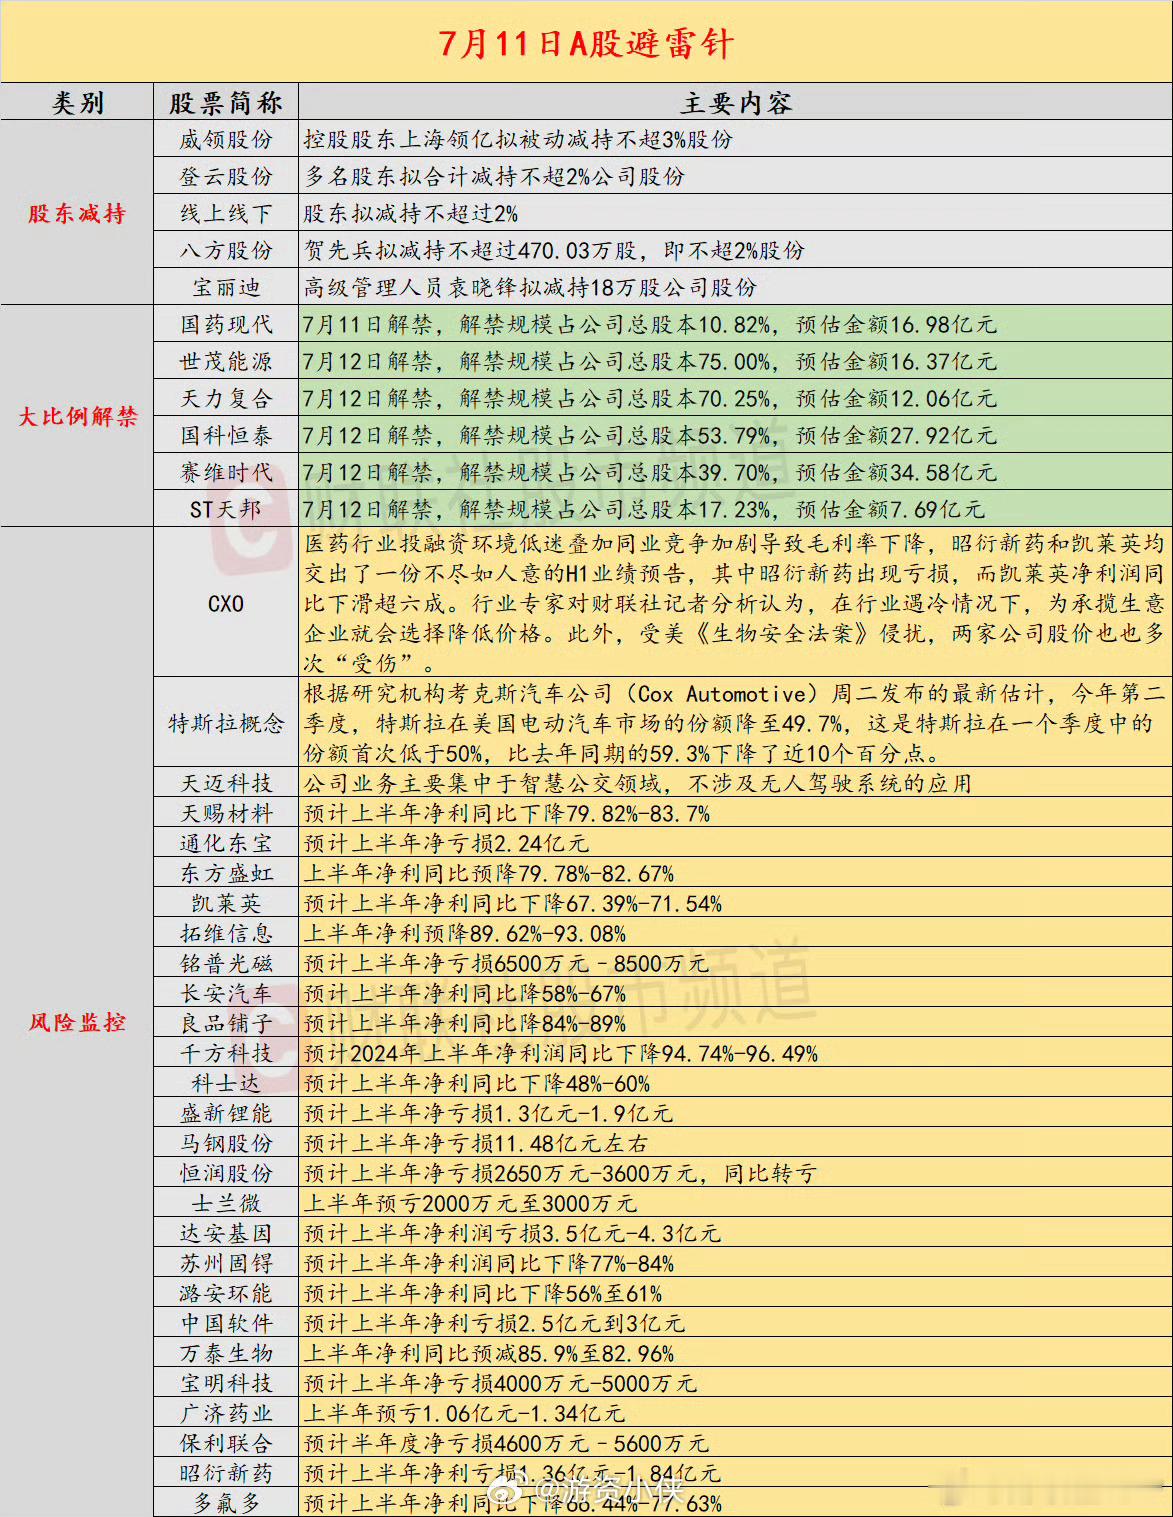Click the unlock row with '预估金额34.58亿元'
Viewport: 1173px width, 1517px height.
coord(735,473)
